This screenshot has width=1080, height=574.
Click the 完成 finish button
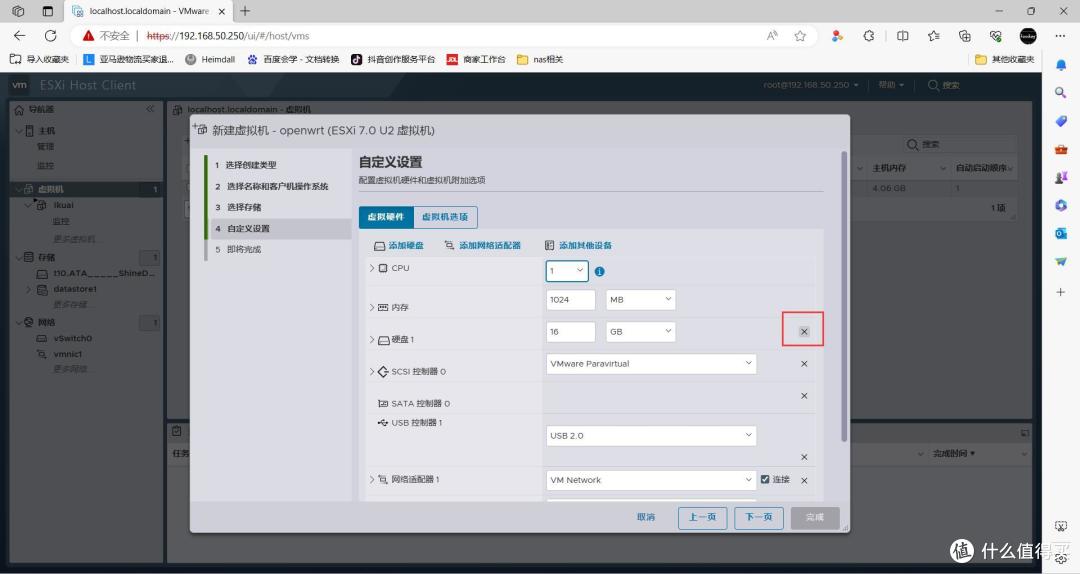click(815, 517)
